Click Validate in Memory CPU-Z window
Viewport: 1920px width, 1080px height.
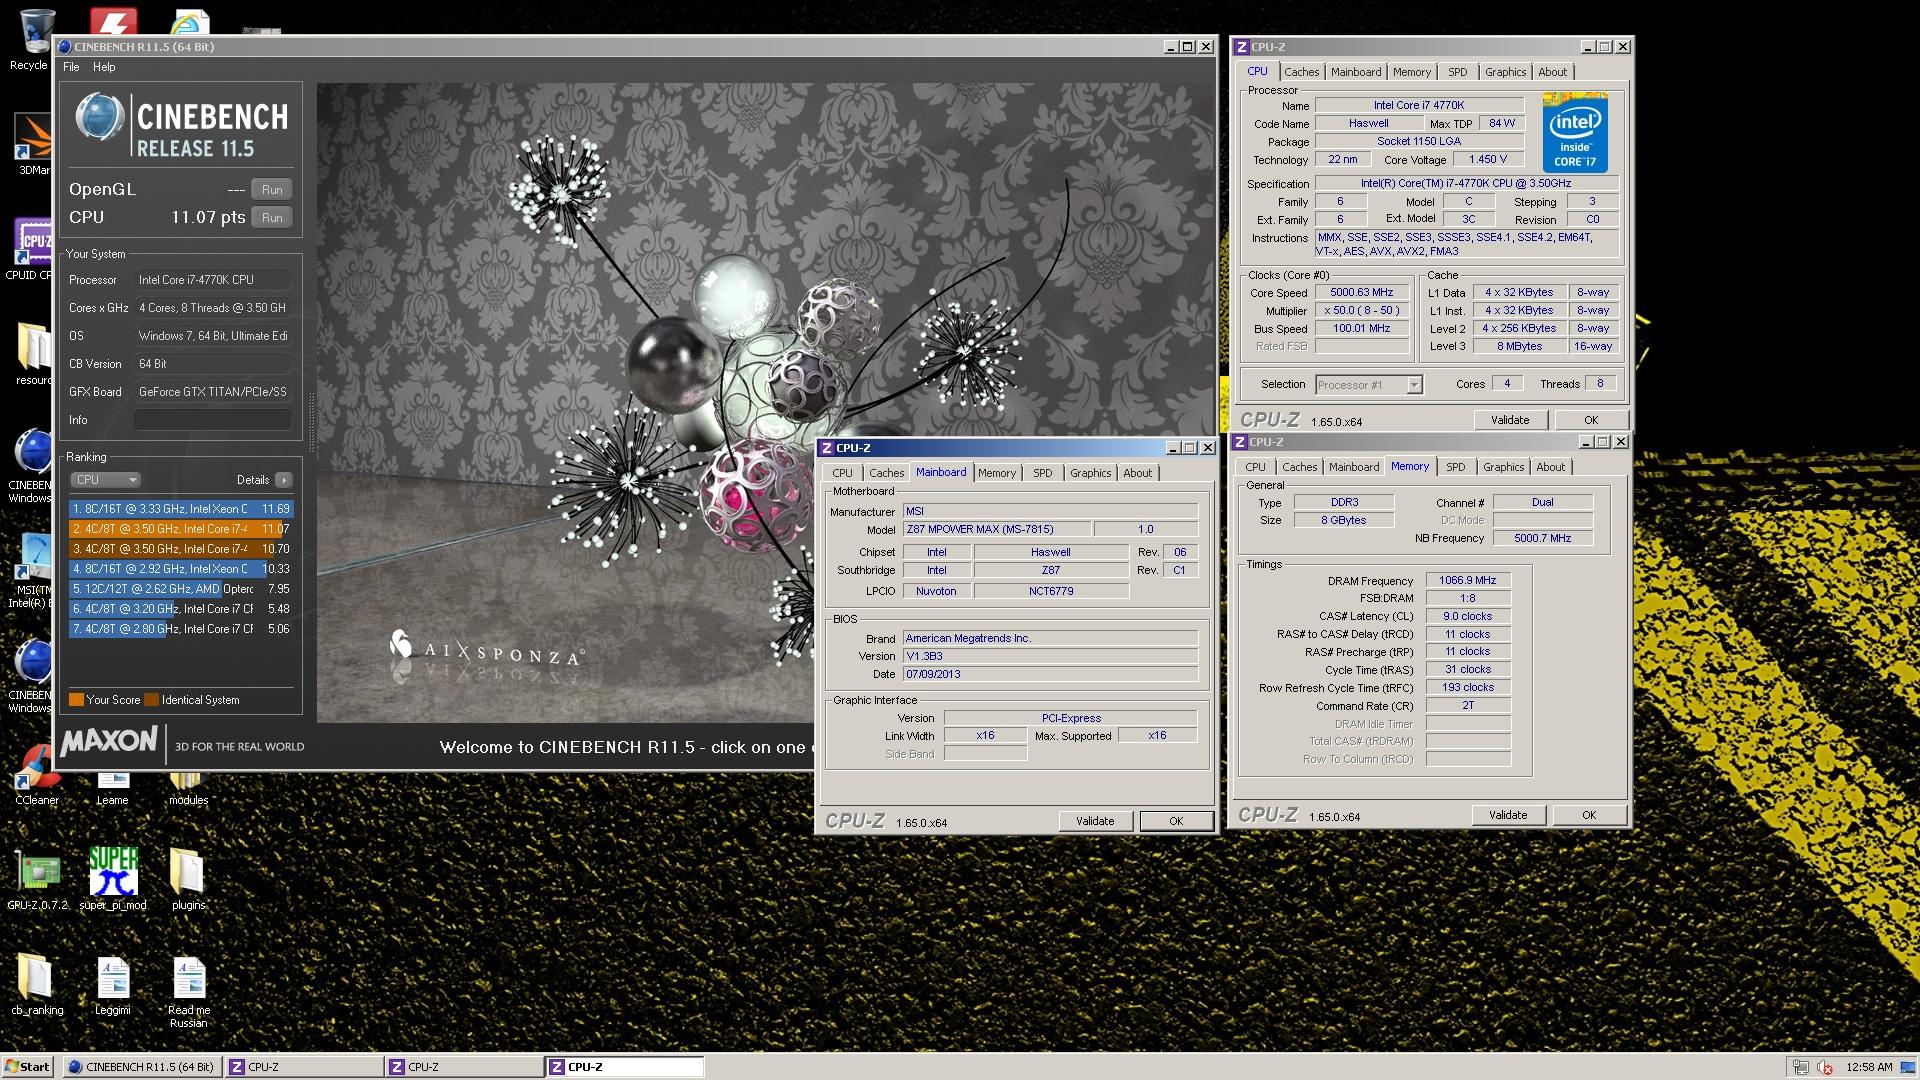(x=1508, y=815)
